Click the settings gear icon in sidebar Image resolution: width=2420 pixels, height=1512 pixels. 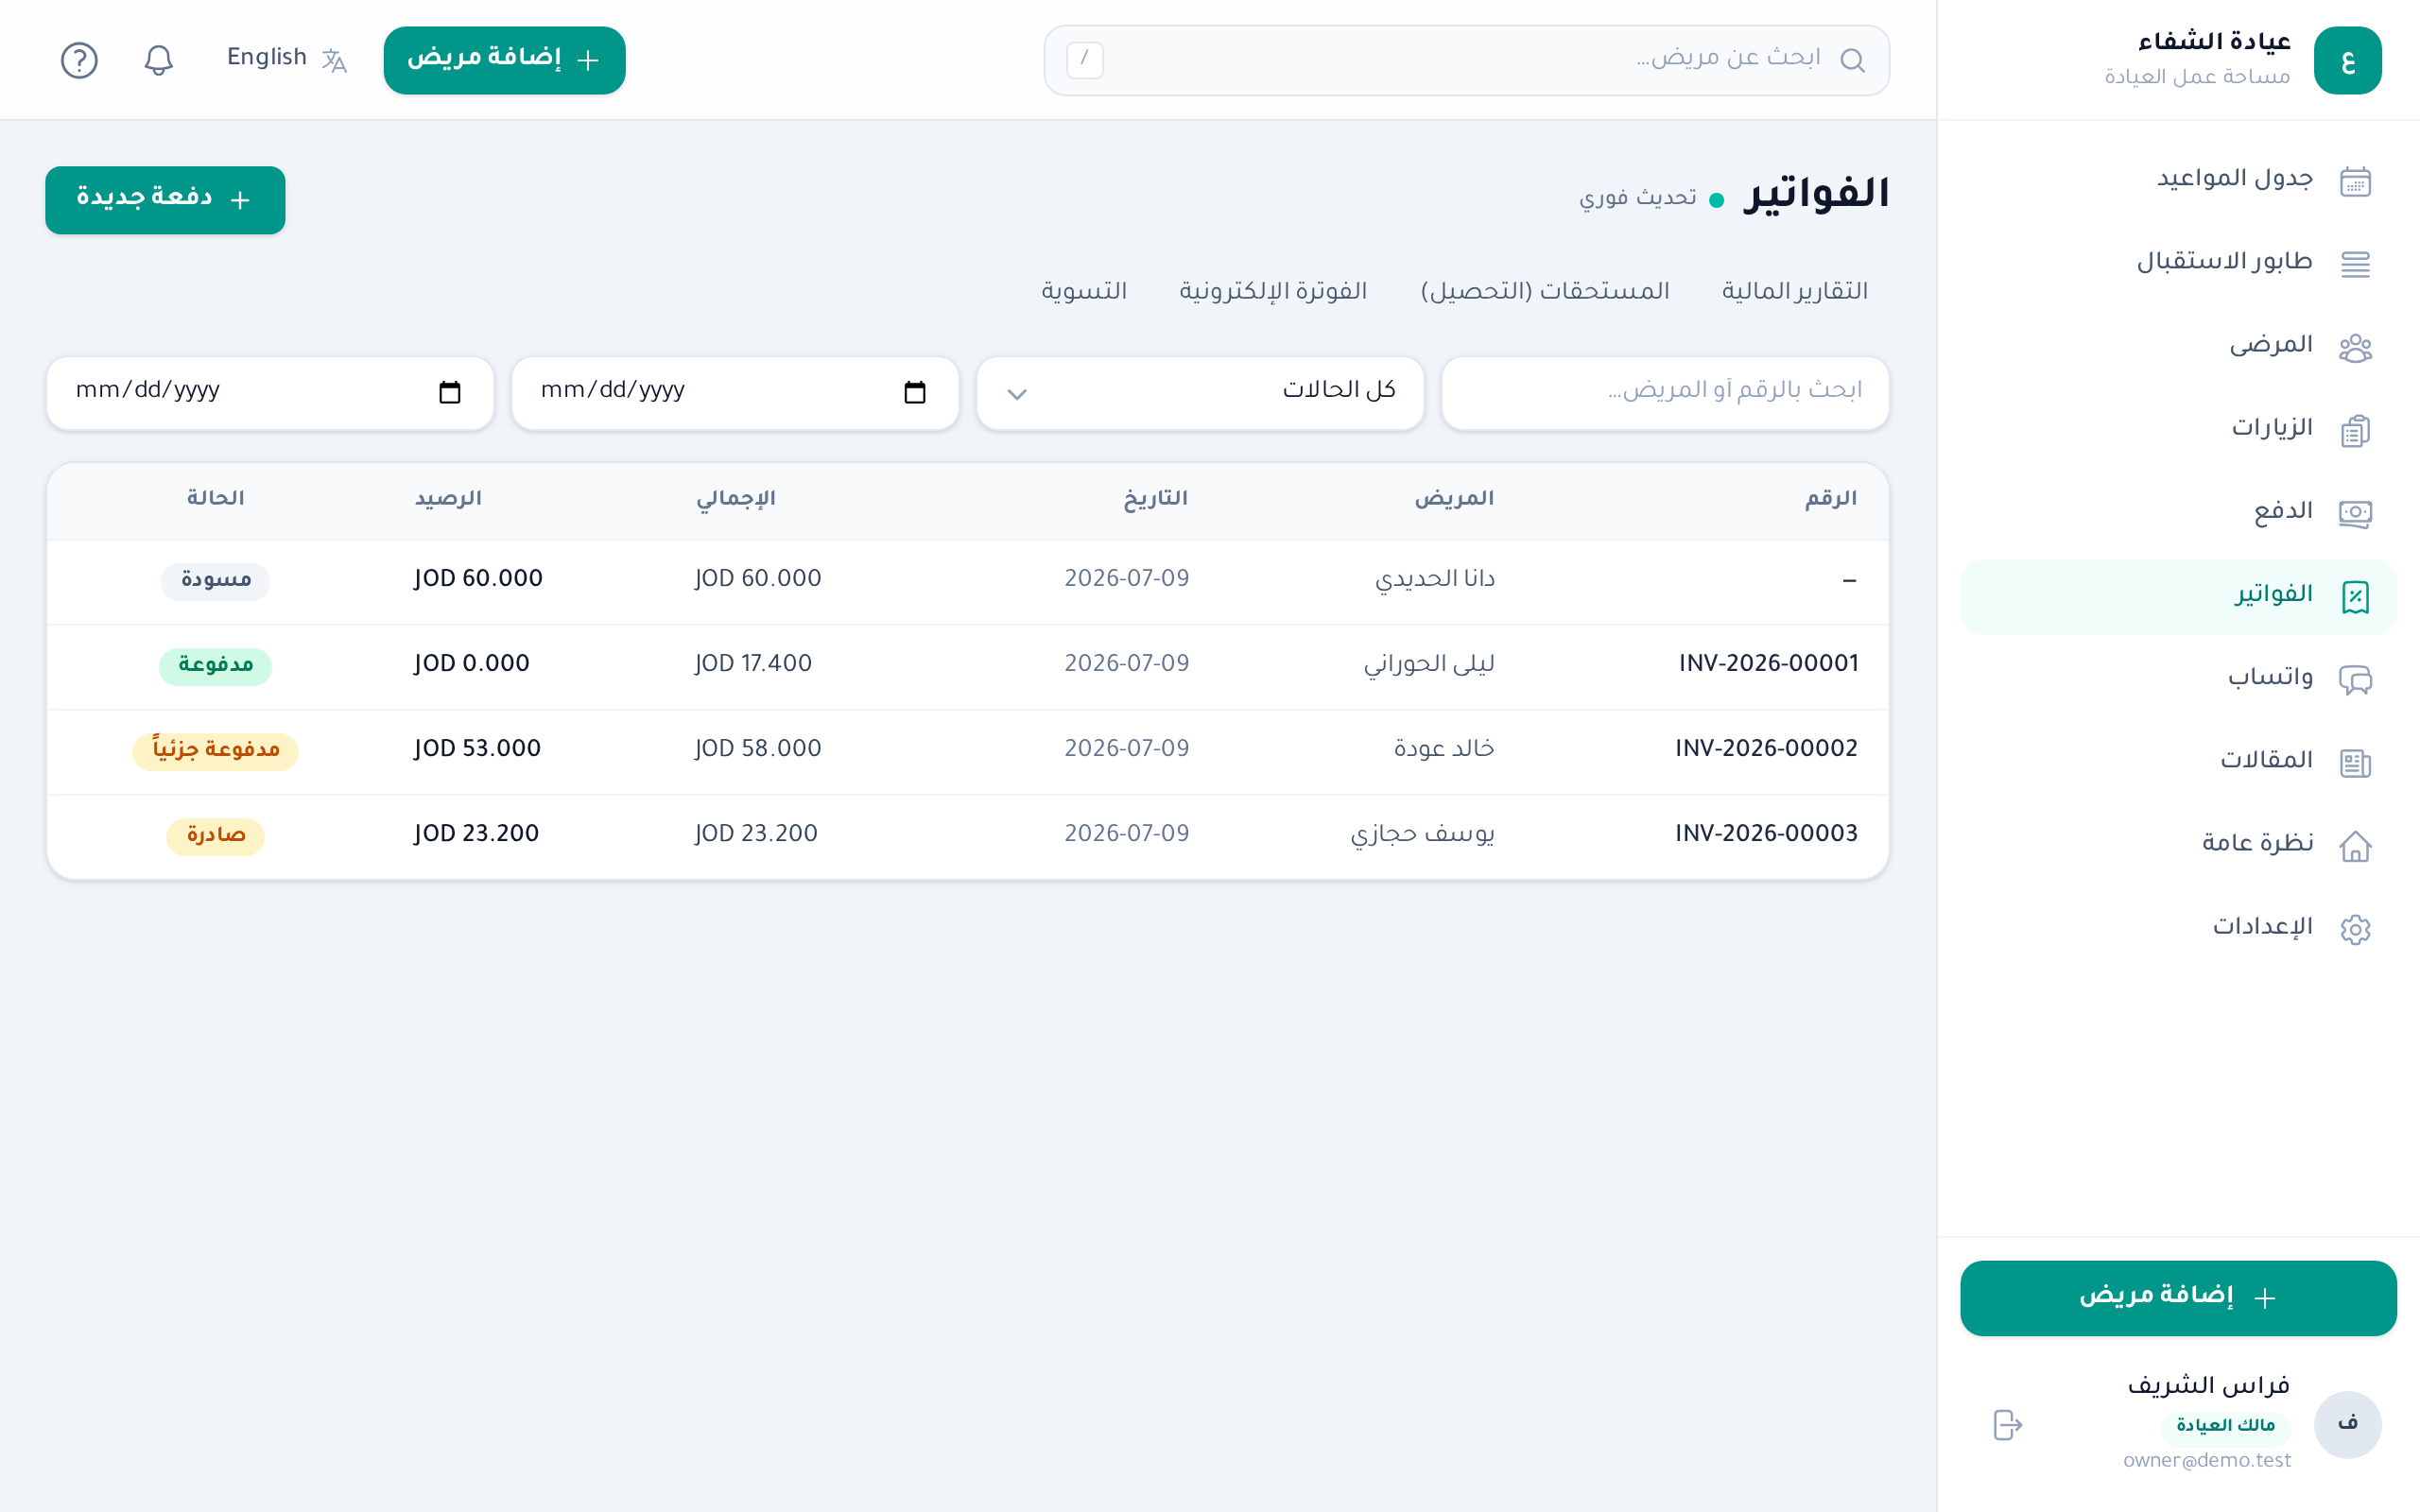(2355, 929)
